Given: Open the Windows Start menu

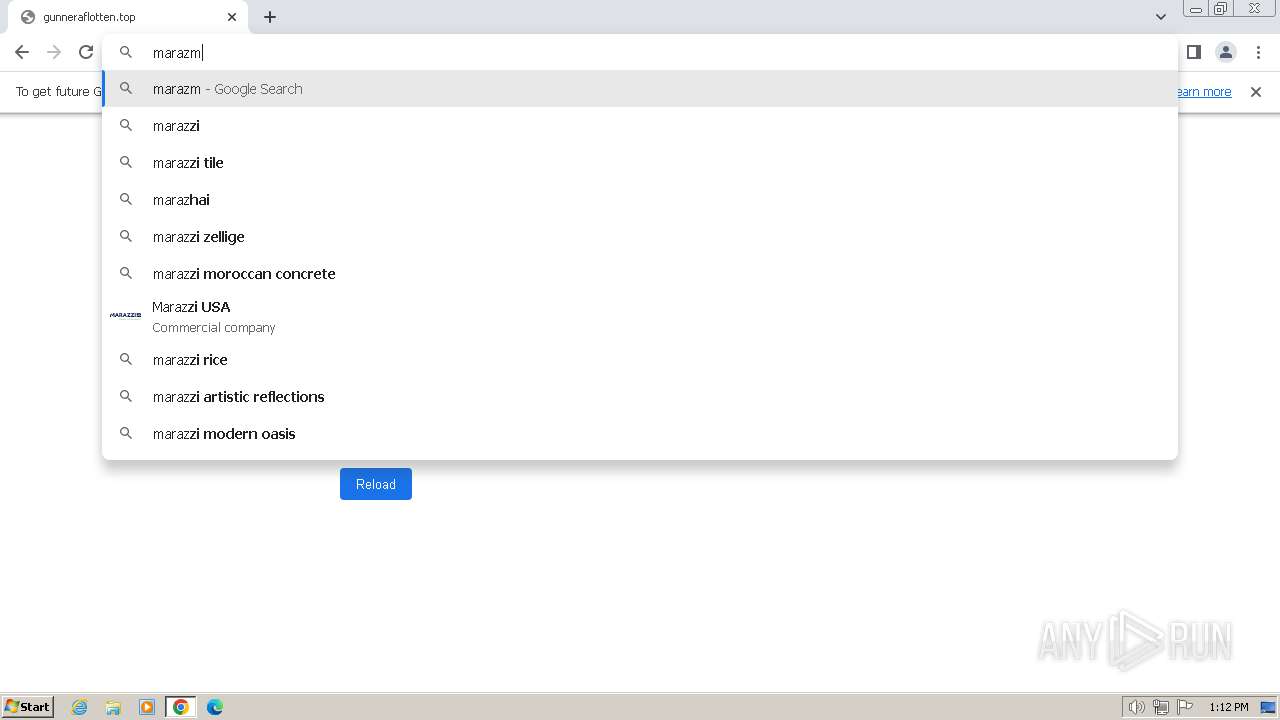Looking at the screenshot, I should coord(28,706).
